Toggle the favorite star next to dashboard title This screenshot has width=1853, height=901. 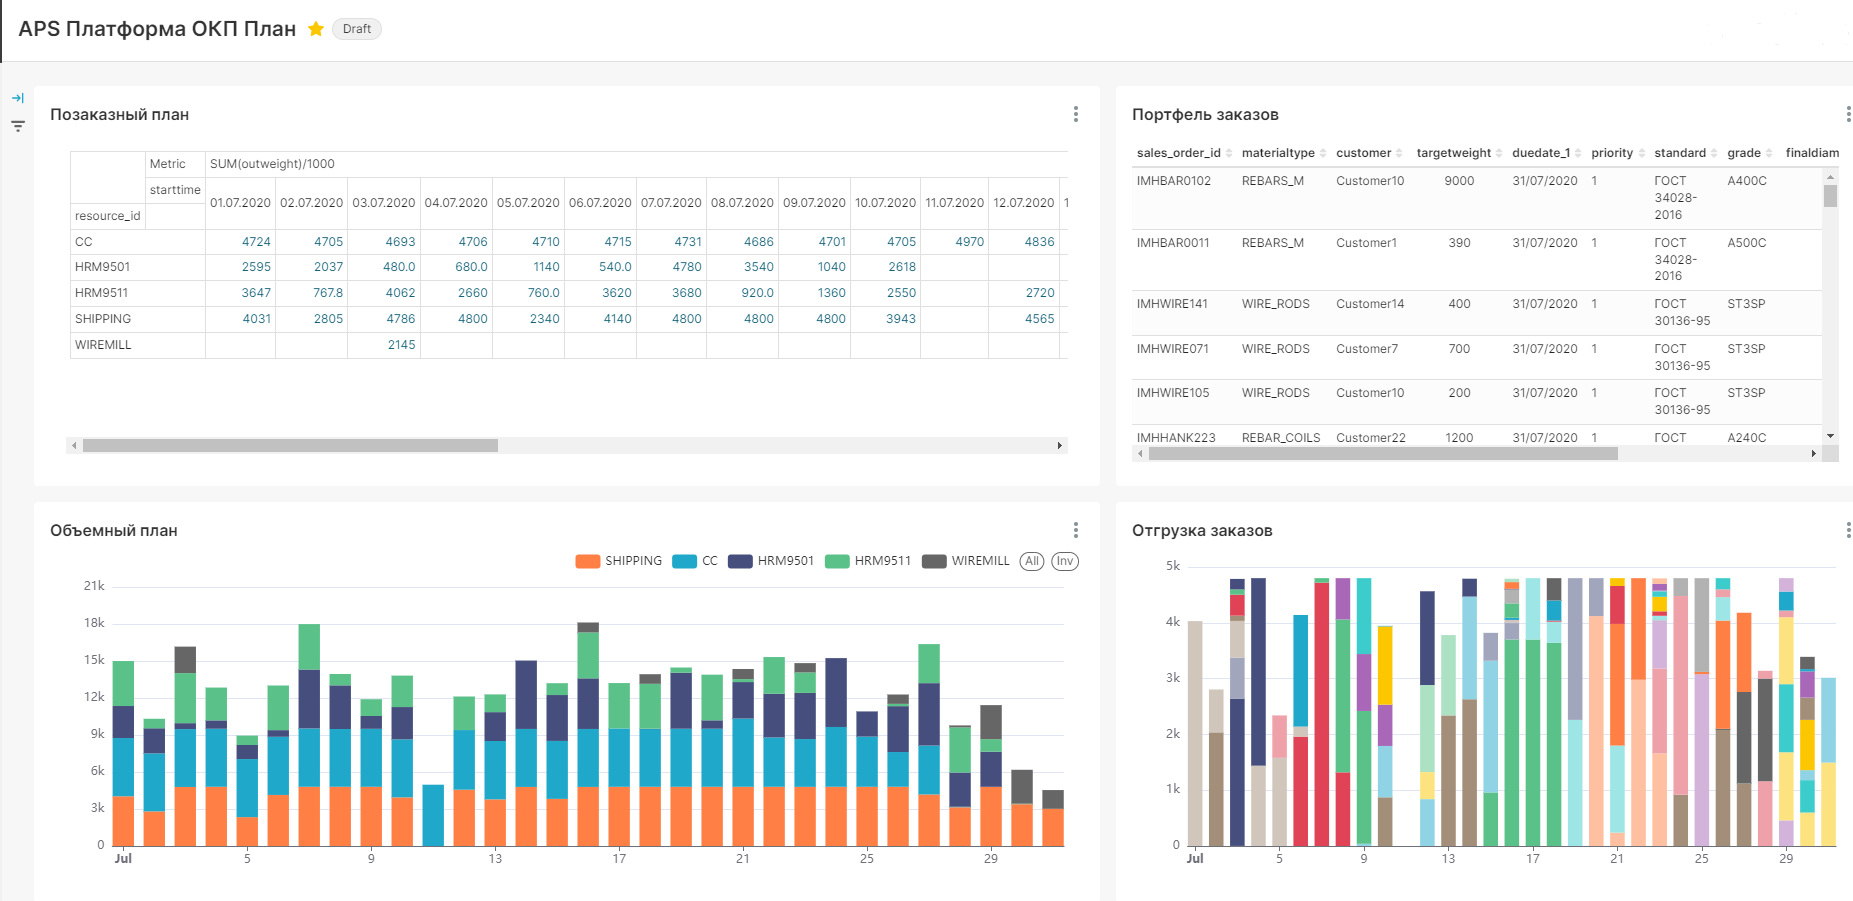(x=316, y=29)
